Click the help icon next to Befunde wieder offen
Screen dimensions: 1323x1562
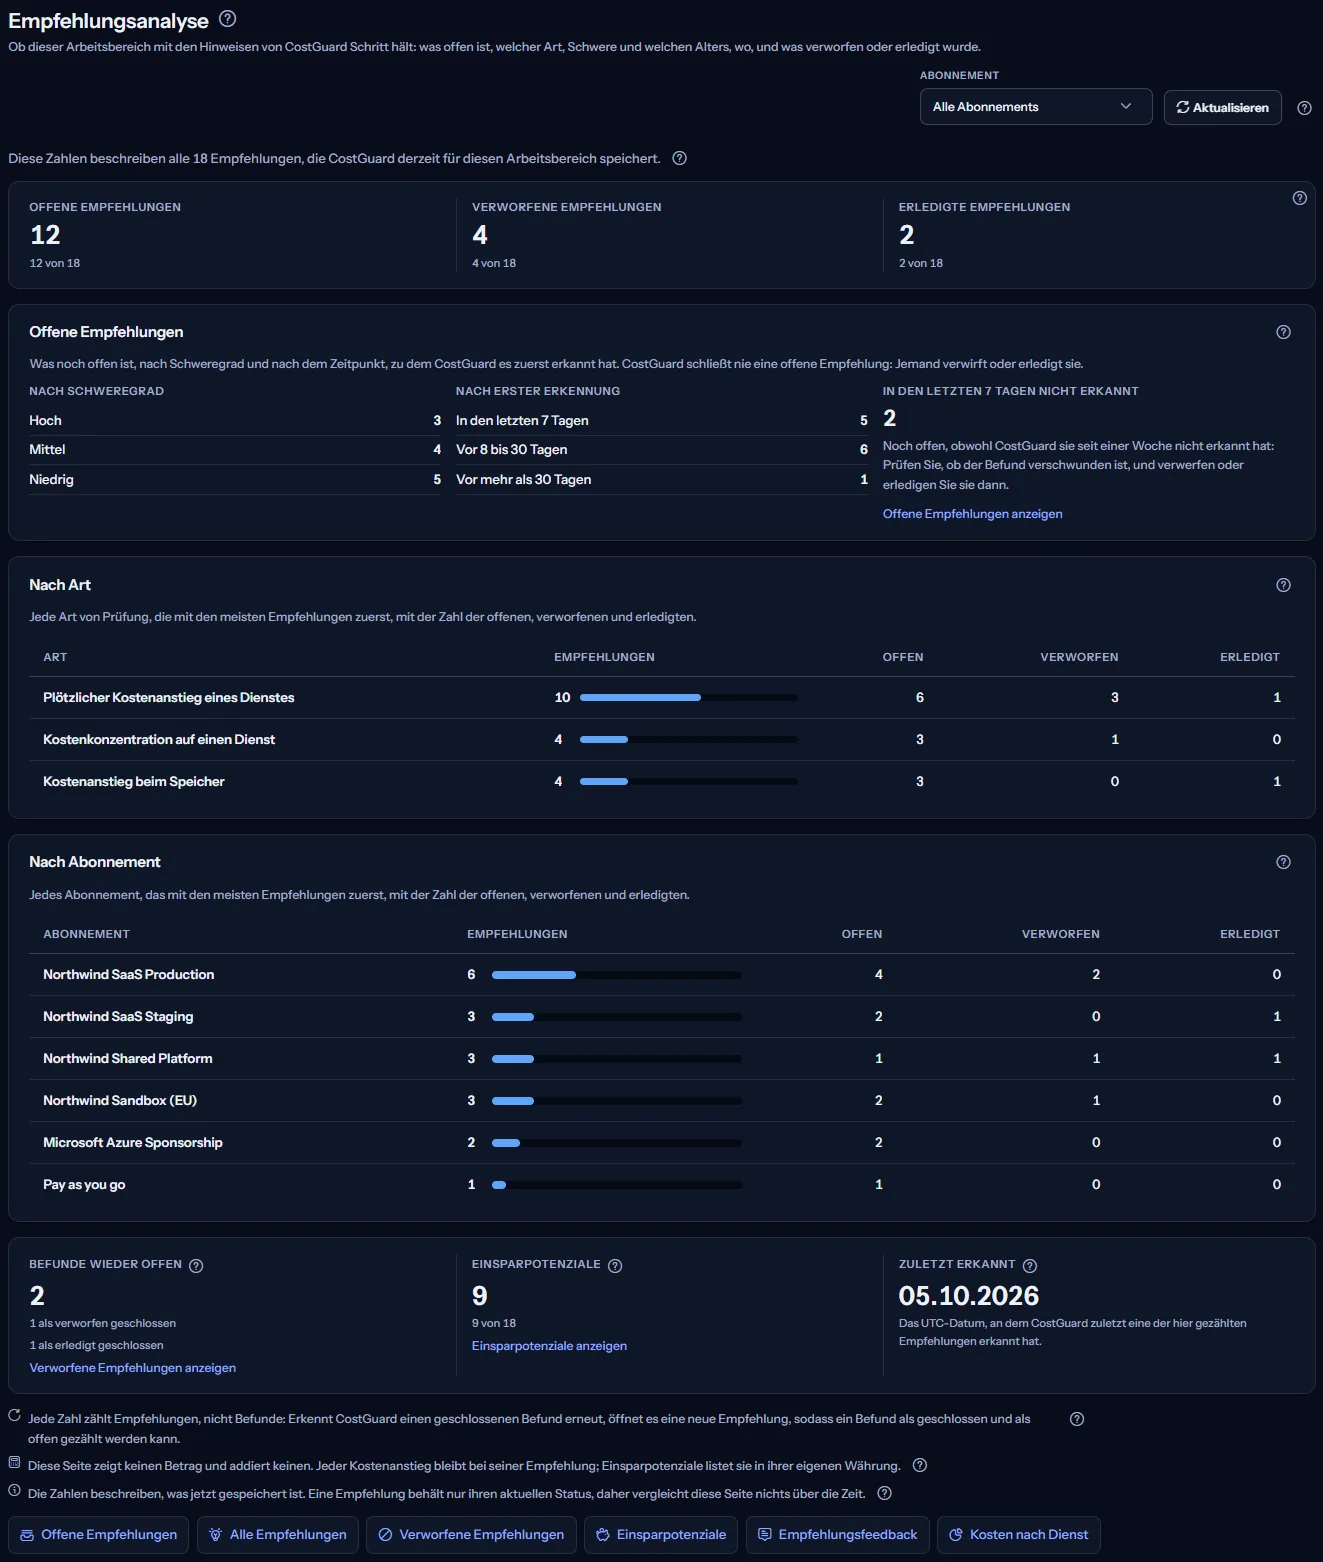(x=196, y=1265)
